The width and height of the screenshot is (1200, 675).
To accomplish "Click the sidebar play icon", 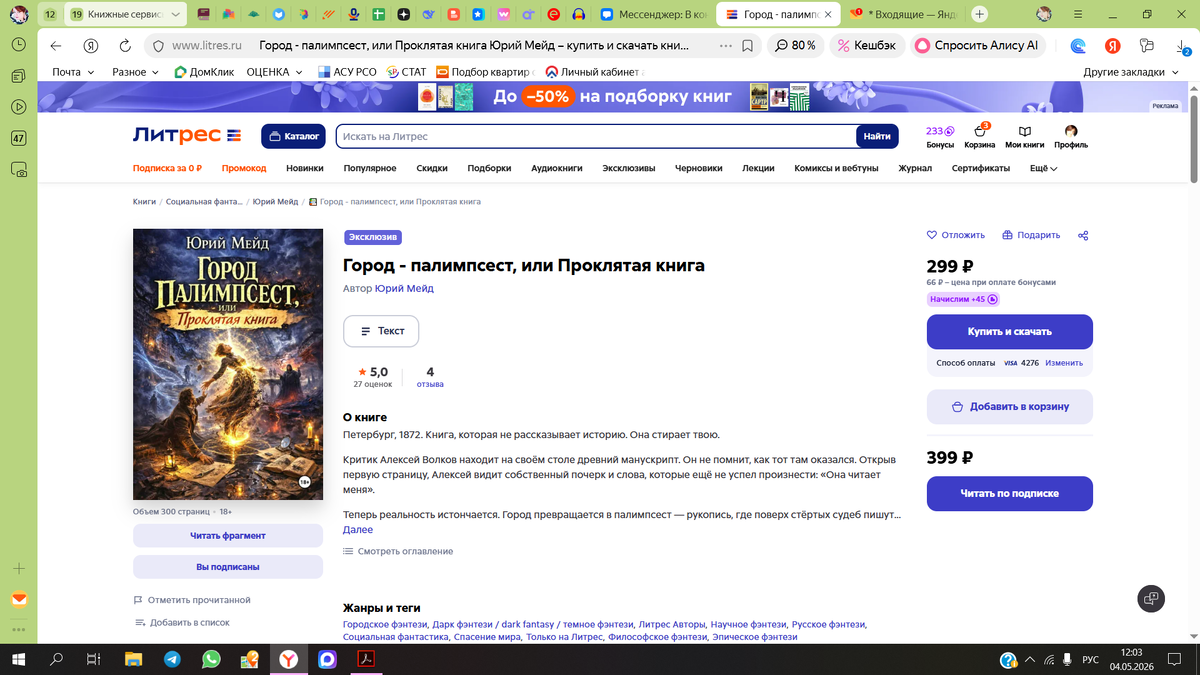I will 19,107.
